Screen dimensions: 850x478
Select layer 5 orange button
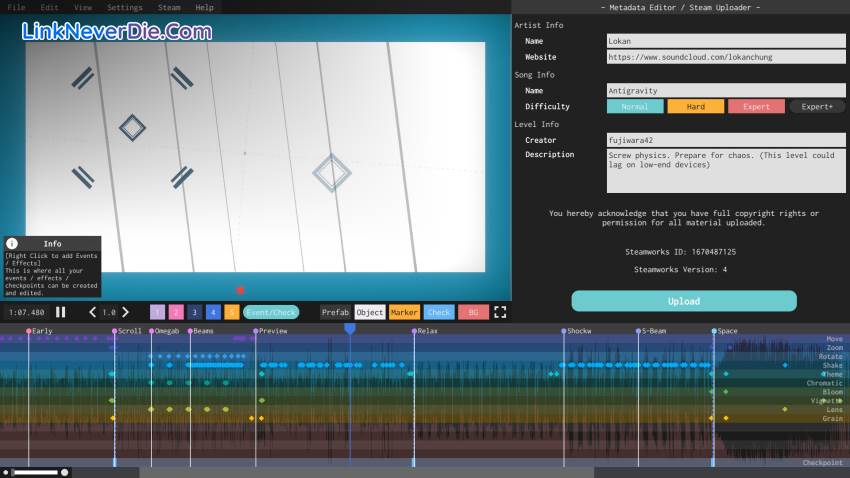coord(232,312)
